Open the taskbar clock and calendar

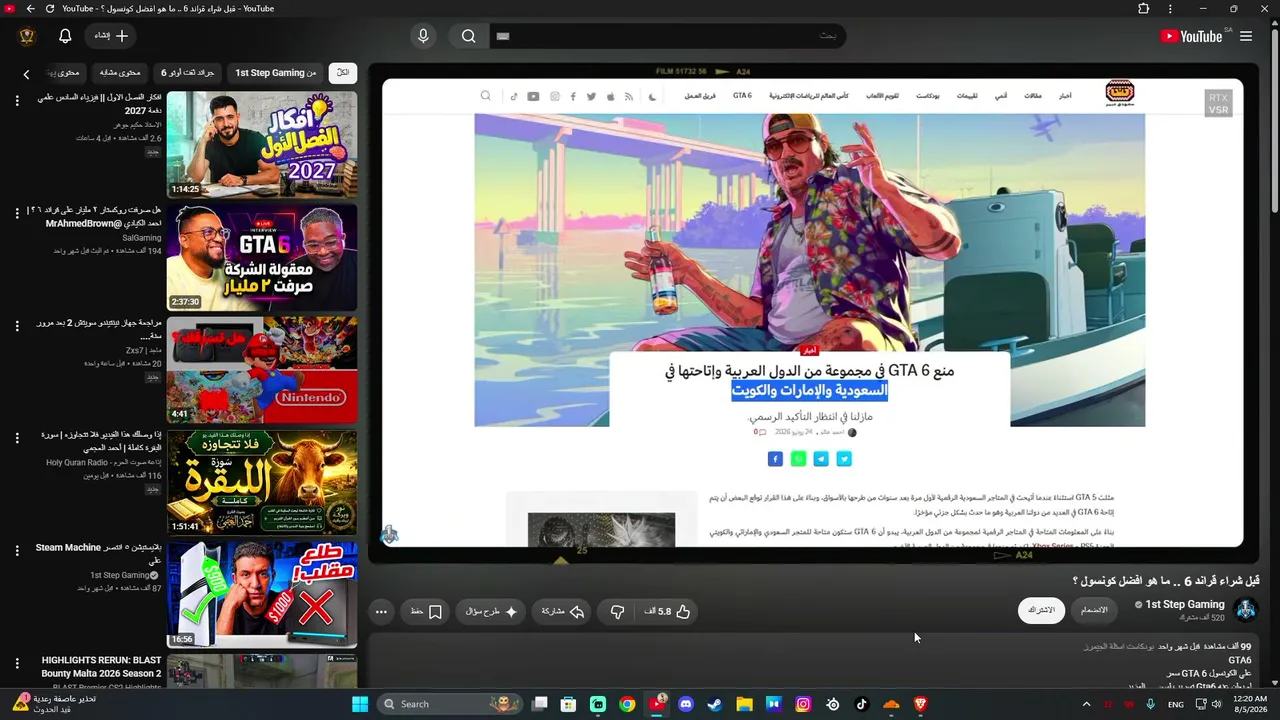(x=1249, y=704)
